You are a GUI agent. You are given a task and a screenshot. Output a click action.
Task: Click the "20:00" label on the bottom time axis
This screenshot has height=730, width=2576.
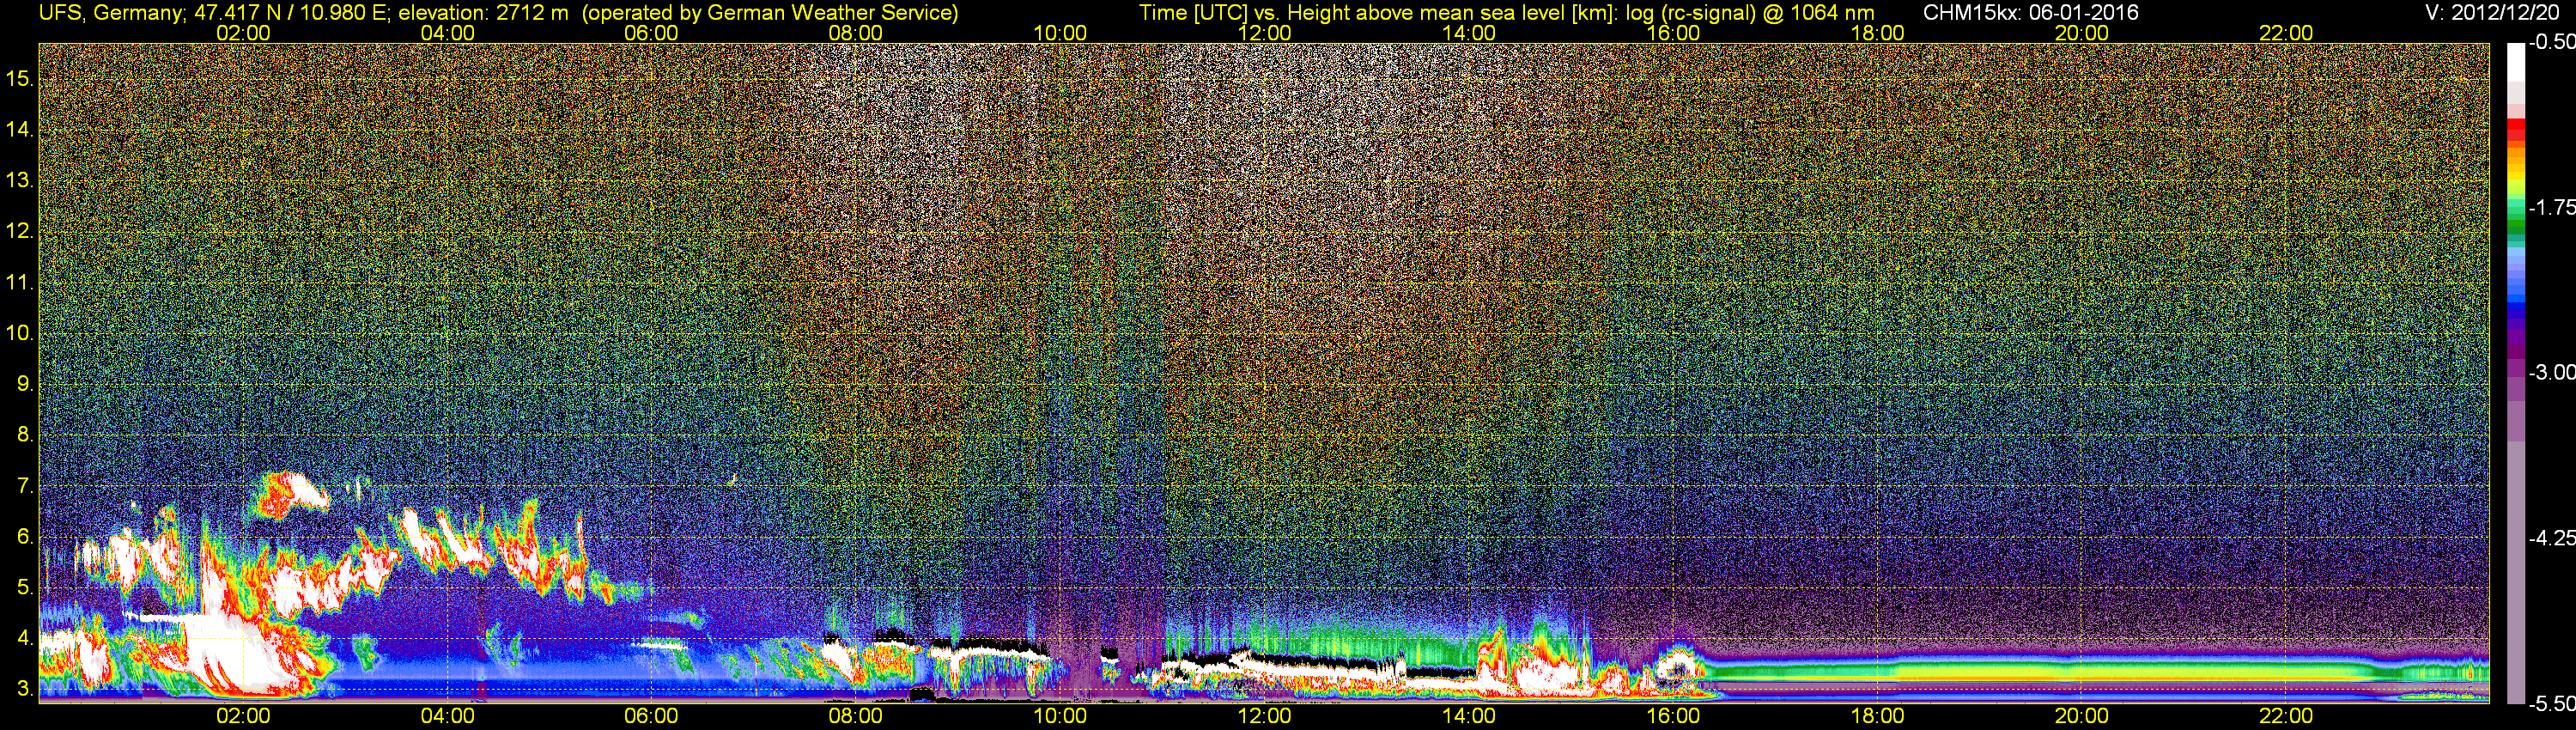tap(2082, 716)
